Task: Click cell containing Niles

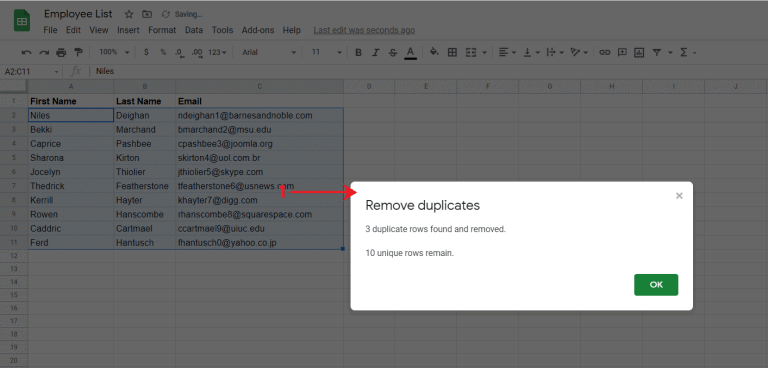Action: [71, 115]
